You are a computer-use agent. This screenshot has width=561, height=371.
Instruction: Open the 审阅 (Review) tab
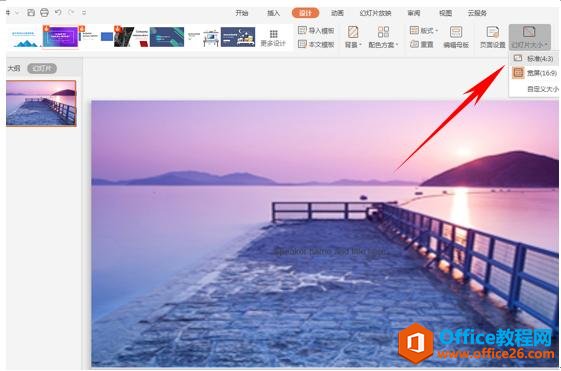(x=414, y=13)
